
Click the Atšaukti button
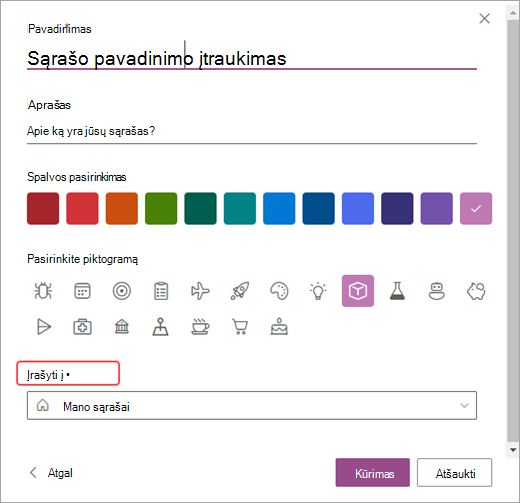click(454, 472)
